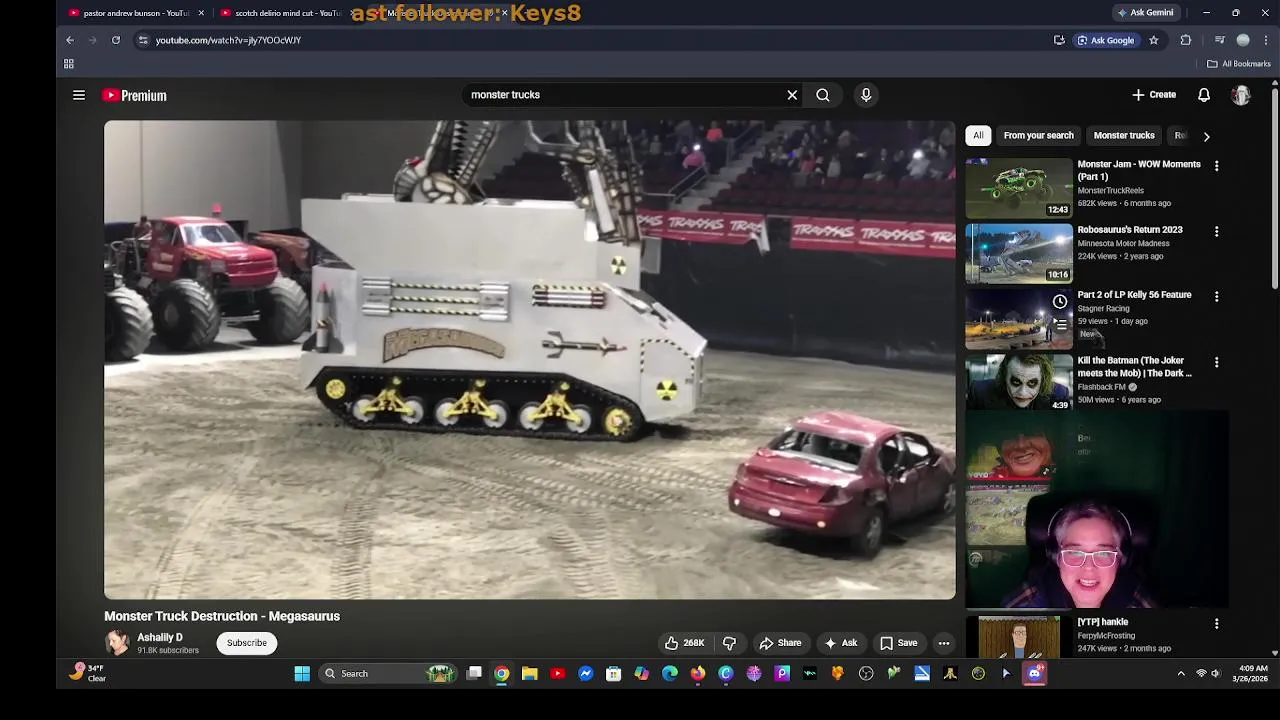Close the pastor andrew bunson tab
This screenshot has height=720, width=1280.
201,13
